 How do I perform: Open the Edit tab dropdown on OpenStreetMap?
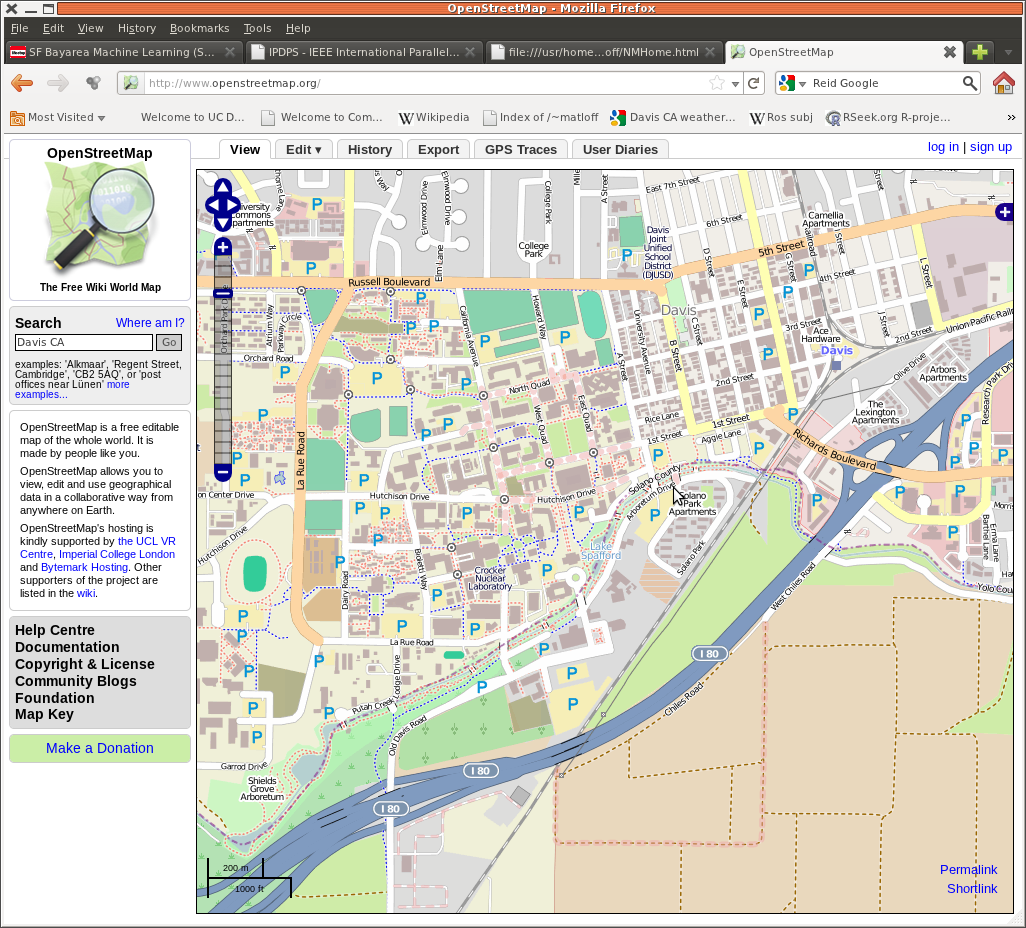303,150
